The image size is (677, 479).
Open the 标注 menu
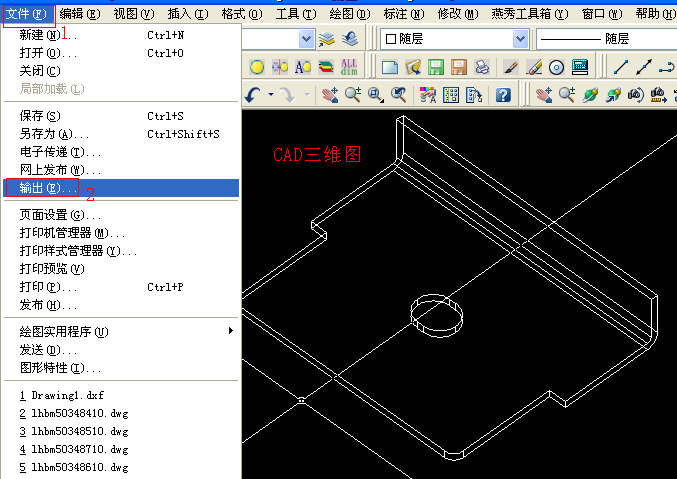(x=404, y=14)
